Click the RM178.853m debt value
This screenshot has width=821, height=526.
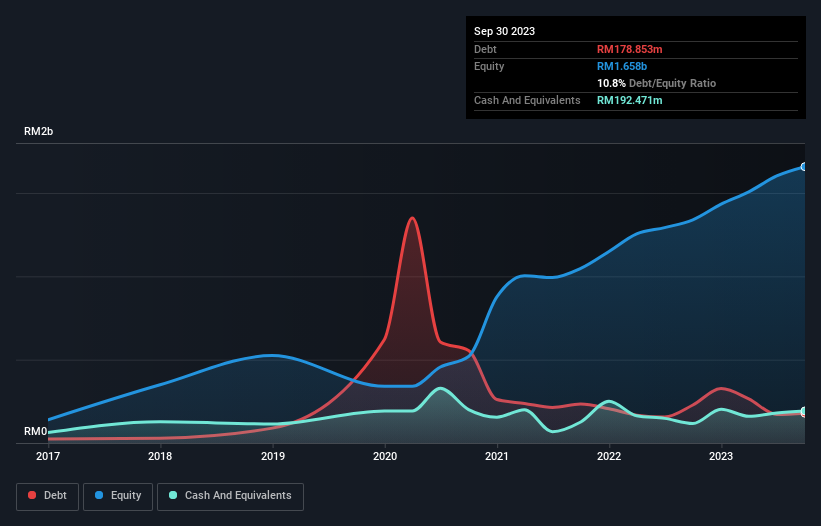tap(629, 49)
